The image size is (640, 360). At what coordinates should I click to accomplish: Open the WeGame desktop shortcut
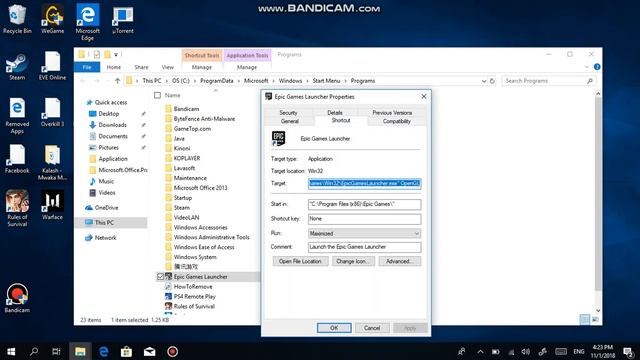click(52, 19)
